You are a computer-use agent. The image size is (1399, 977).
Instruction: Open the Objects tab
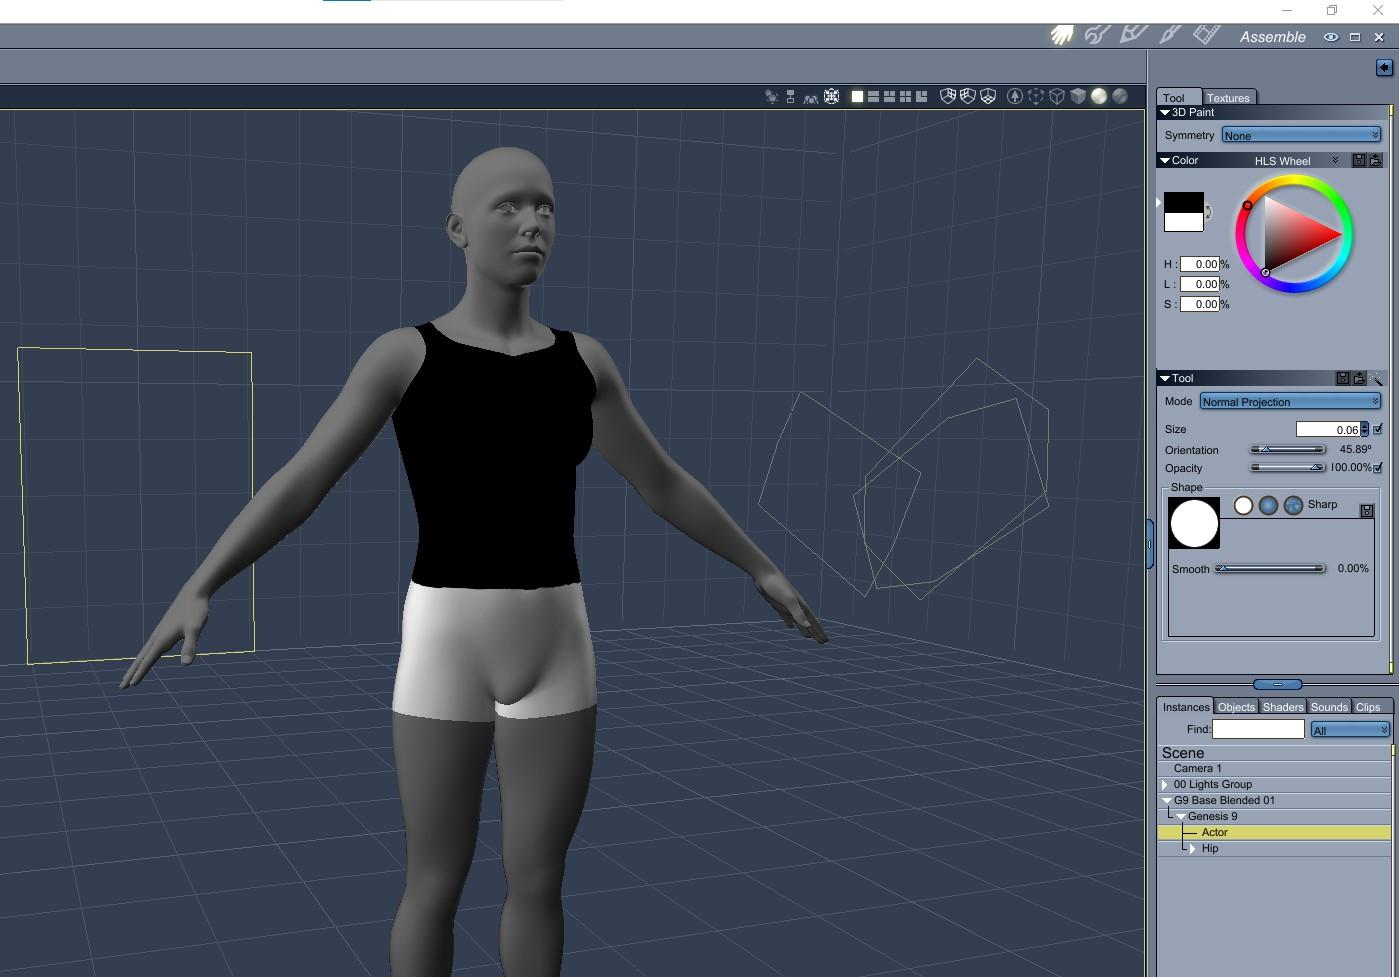(1236, 707)
